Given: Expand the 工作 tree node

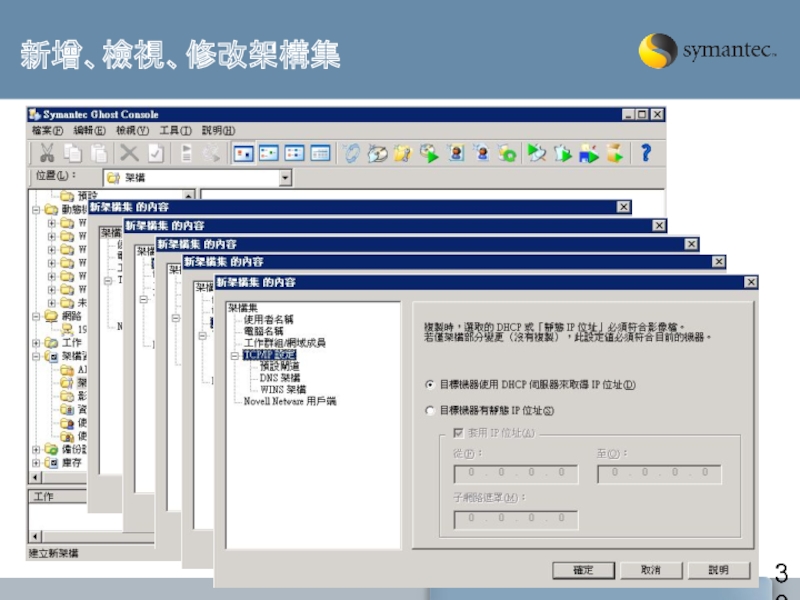Looking at the screenshot, I should [x=36, y=343].
